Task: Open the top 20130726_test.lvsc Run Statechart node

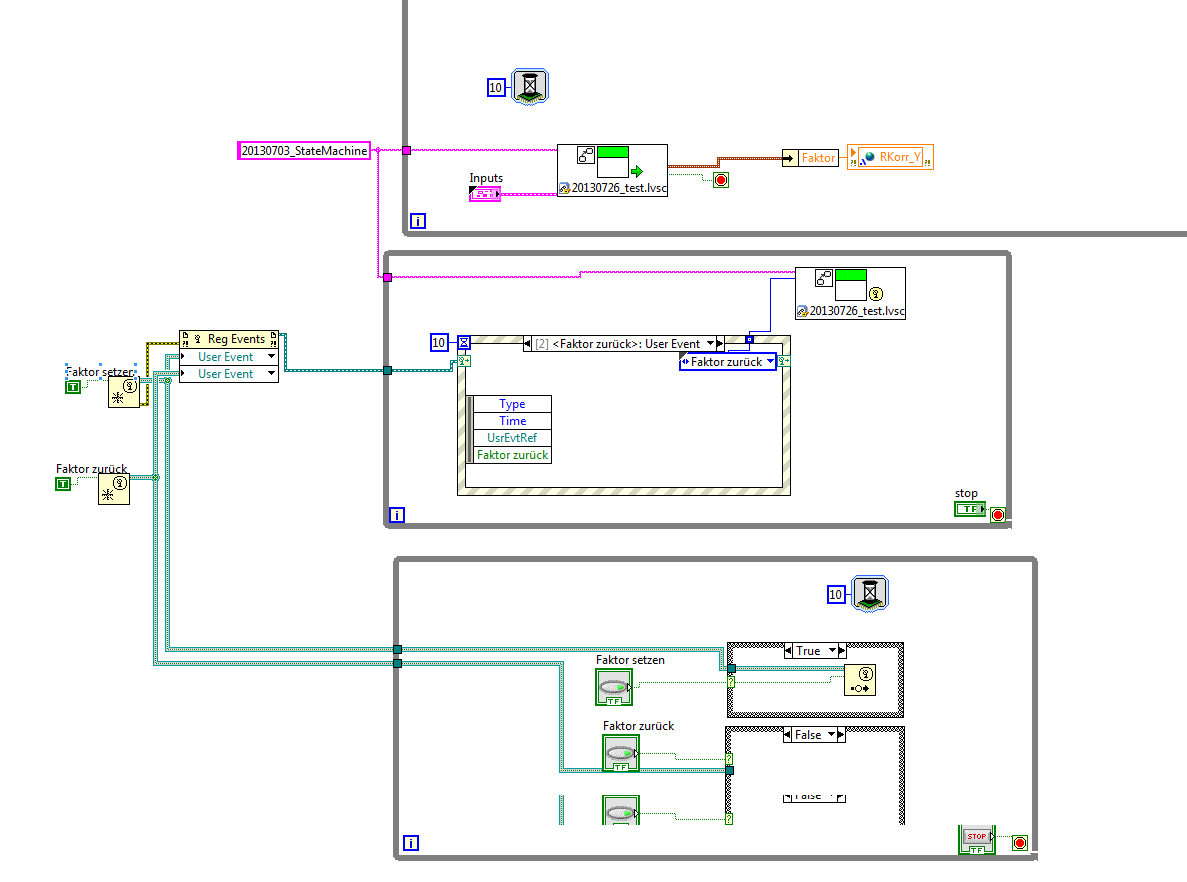Action: (x=612, y=170)
